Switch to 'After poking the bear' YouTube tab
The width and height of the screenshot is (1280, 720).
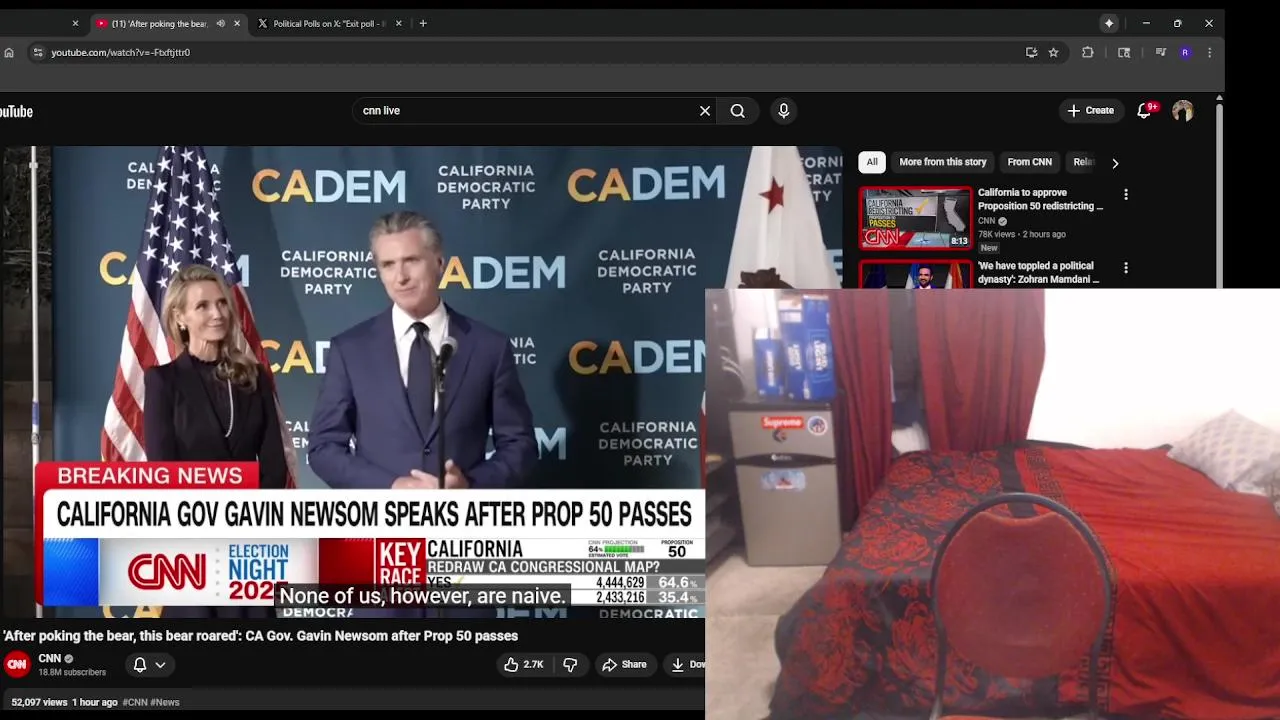159,23
